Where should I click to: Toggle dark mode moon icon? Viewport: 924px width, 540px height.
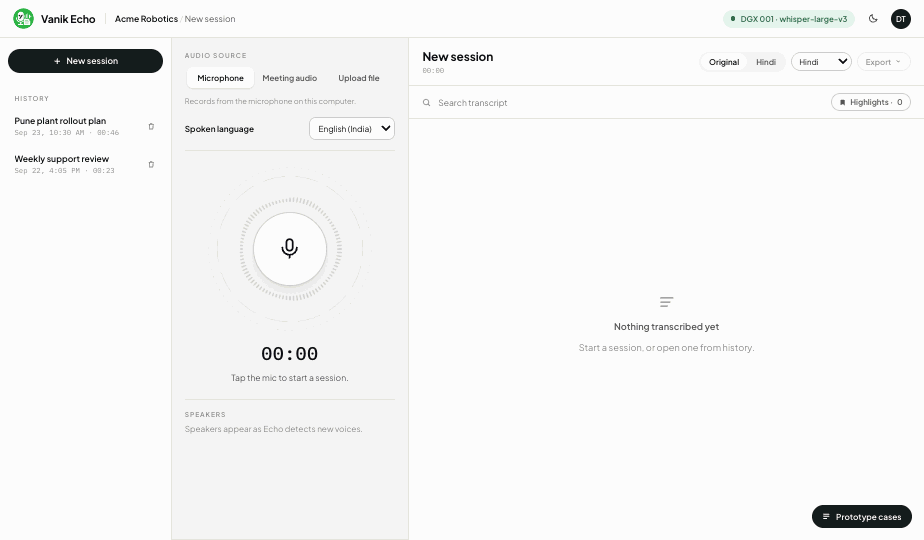873,19
